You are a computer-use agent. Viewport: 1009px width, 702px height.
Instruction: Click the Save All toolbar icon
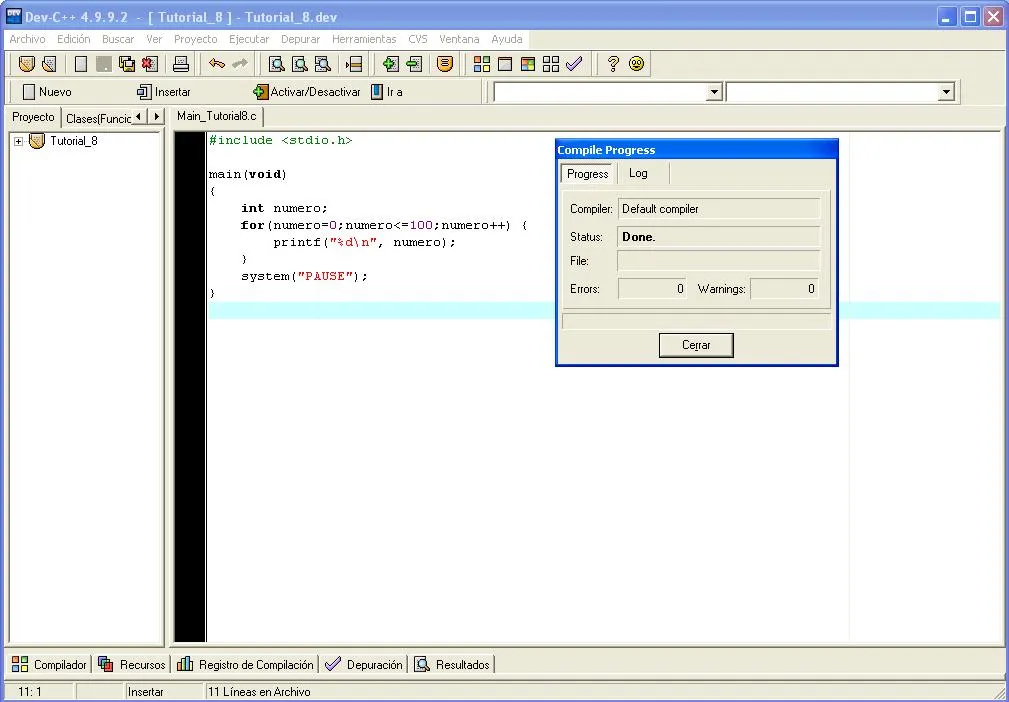pos(127,64)
